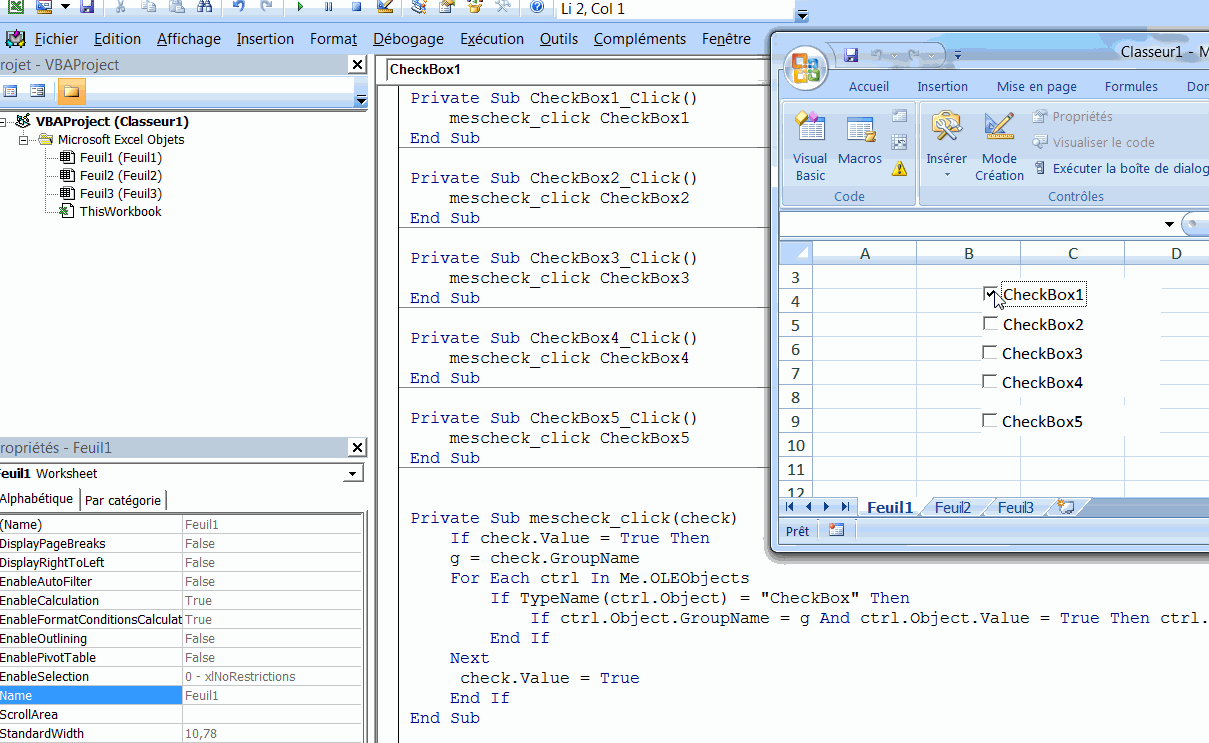1209x743 pixels.
Task: Toggle the CheckBox1 checkbox on the sheet
Action: pos(991,294)
